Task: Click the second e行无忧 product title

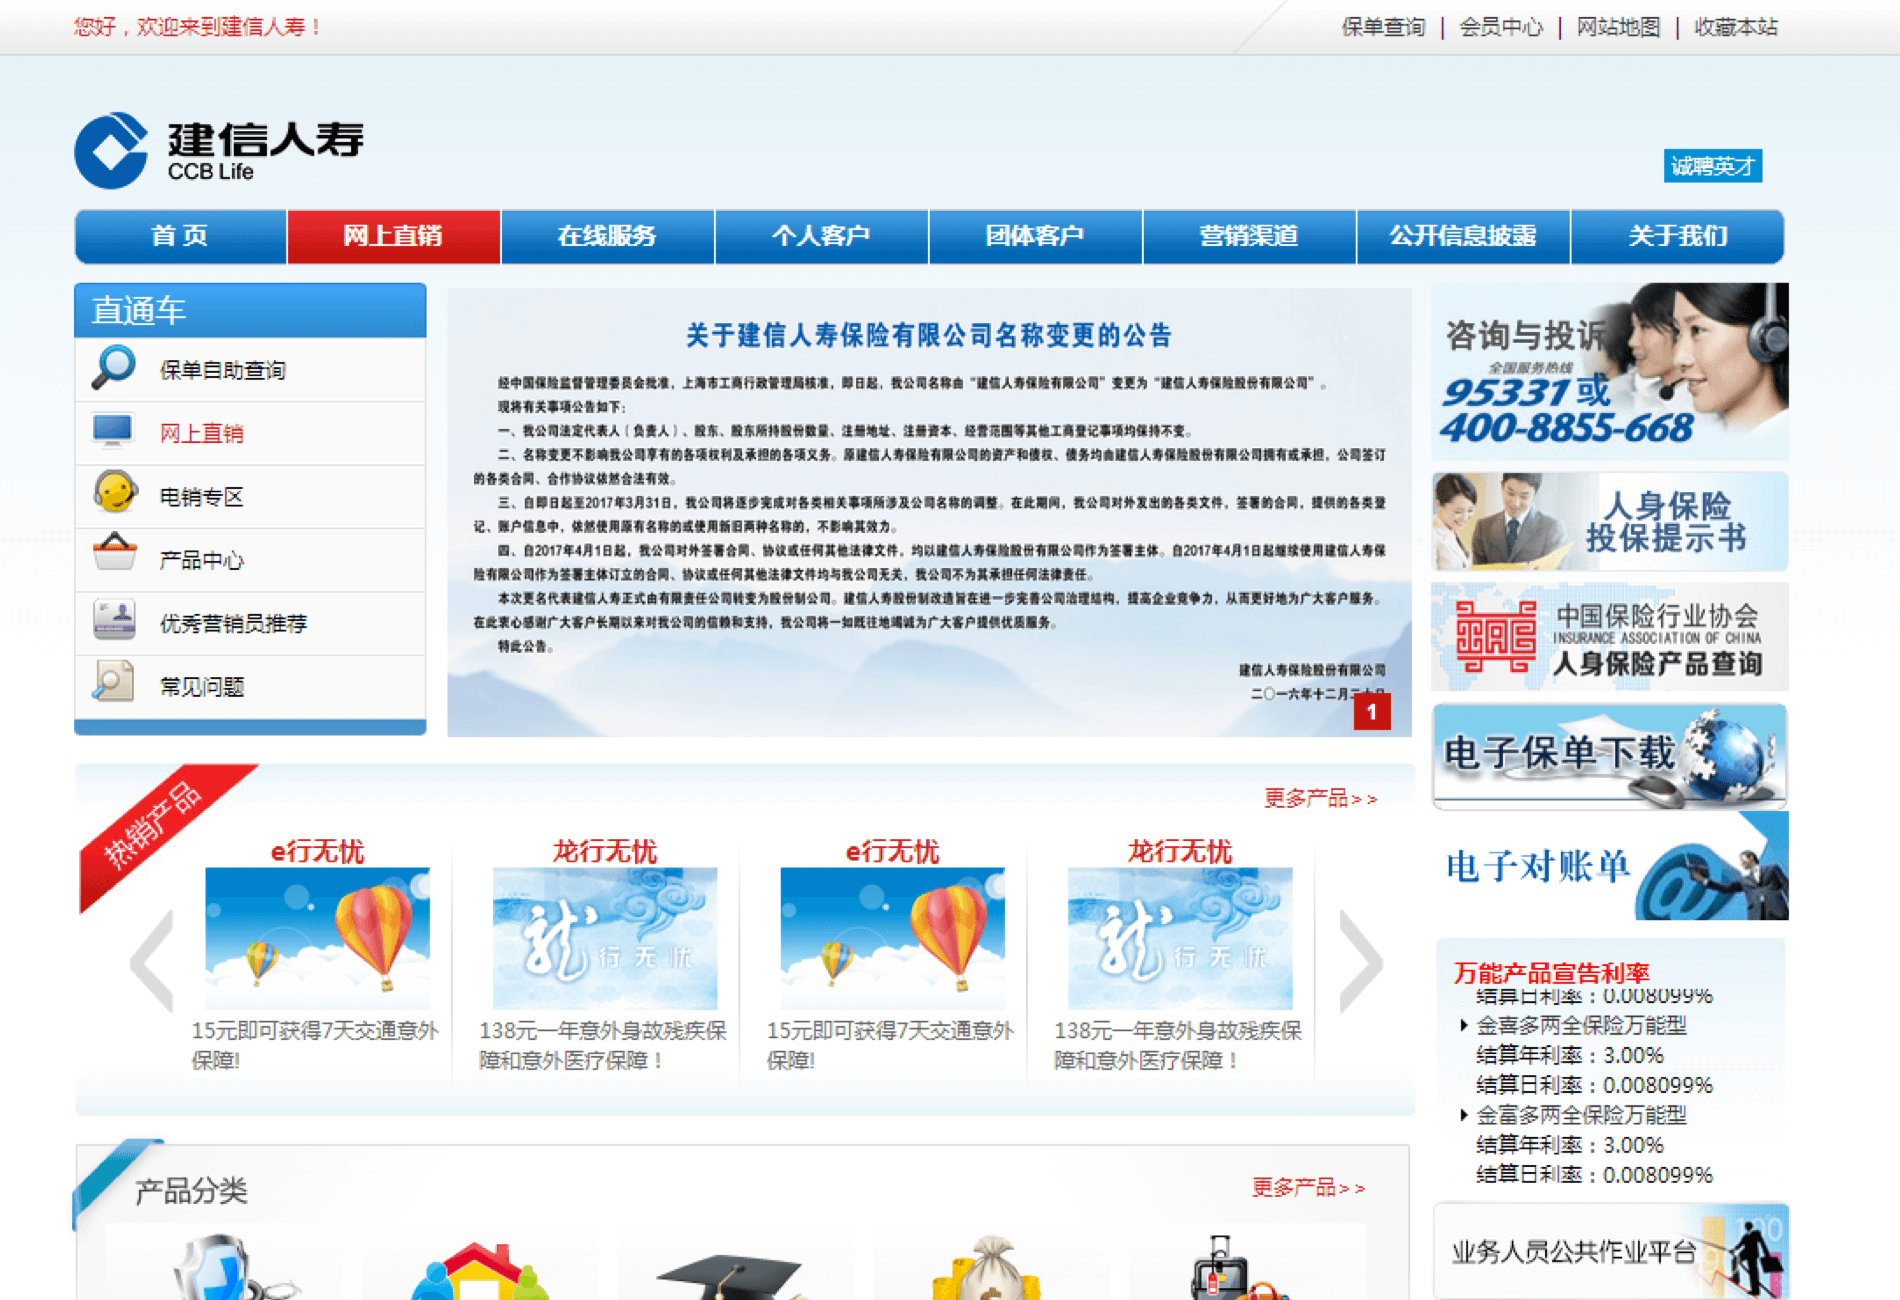Action: coord(892,851)
